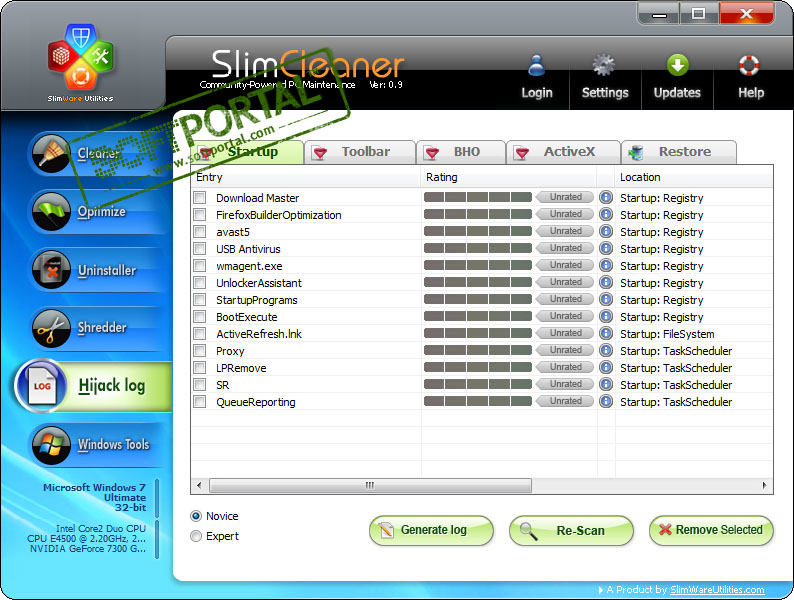
Task: Select the Novice radio button
Action: click(x=196, y=516)
